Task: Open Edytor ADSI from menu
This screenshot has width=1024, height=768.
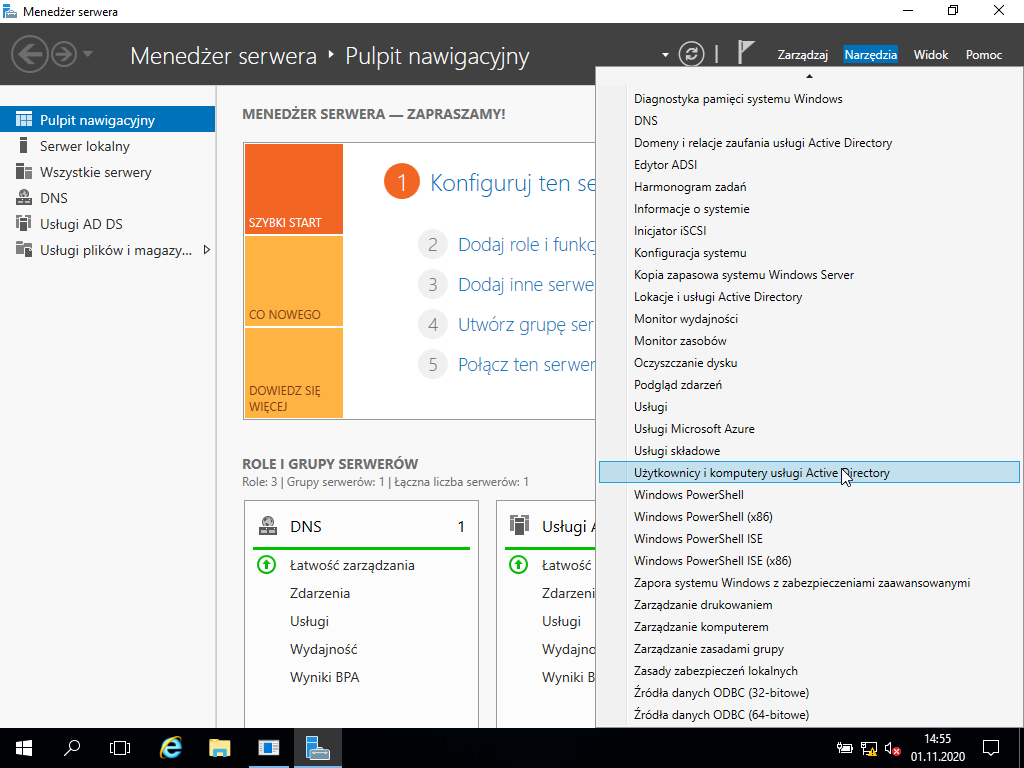Action: tap(809, 165)
